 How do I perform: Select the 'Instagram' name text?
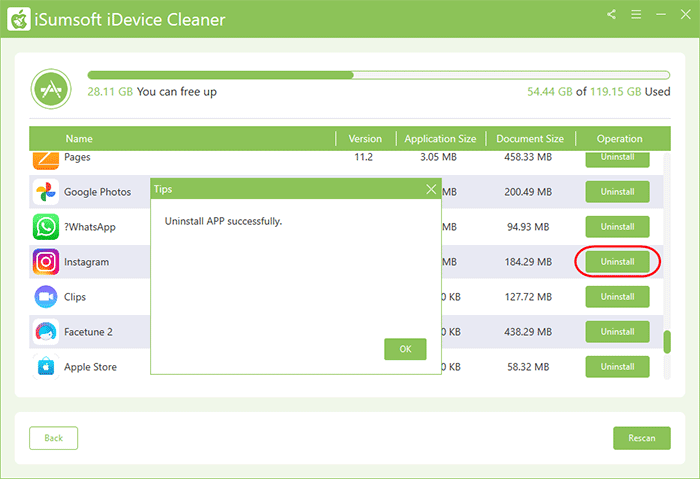(86, 262)
